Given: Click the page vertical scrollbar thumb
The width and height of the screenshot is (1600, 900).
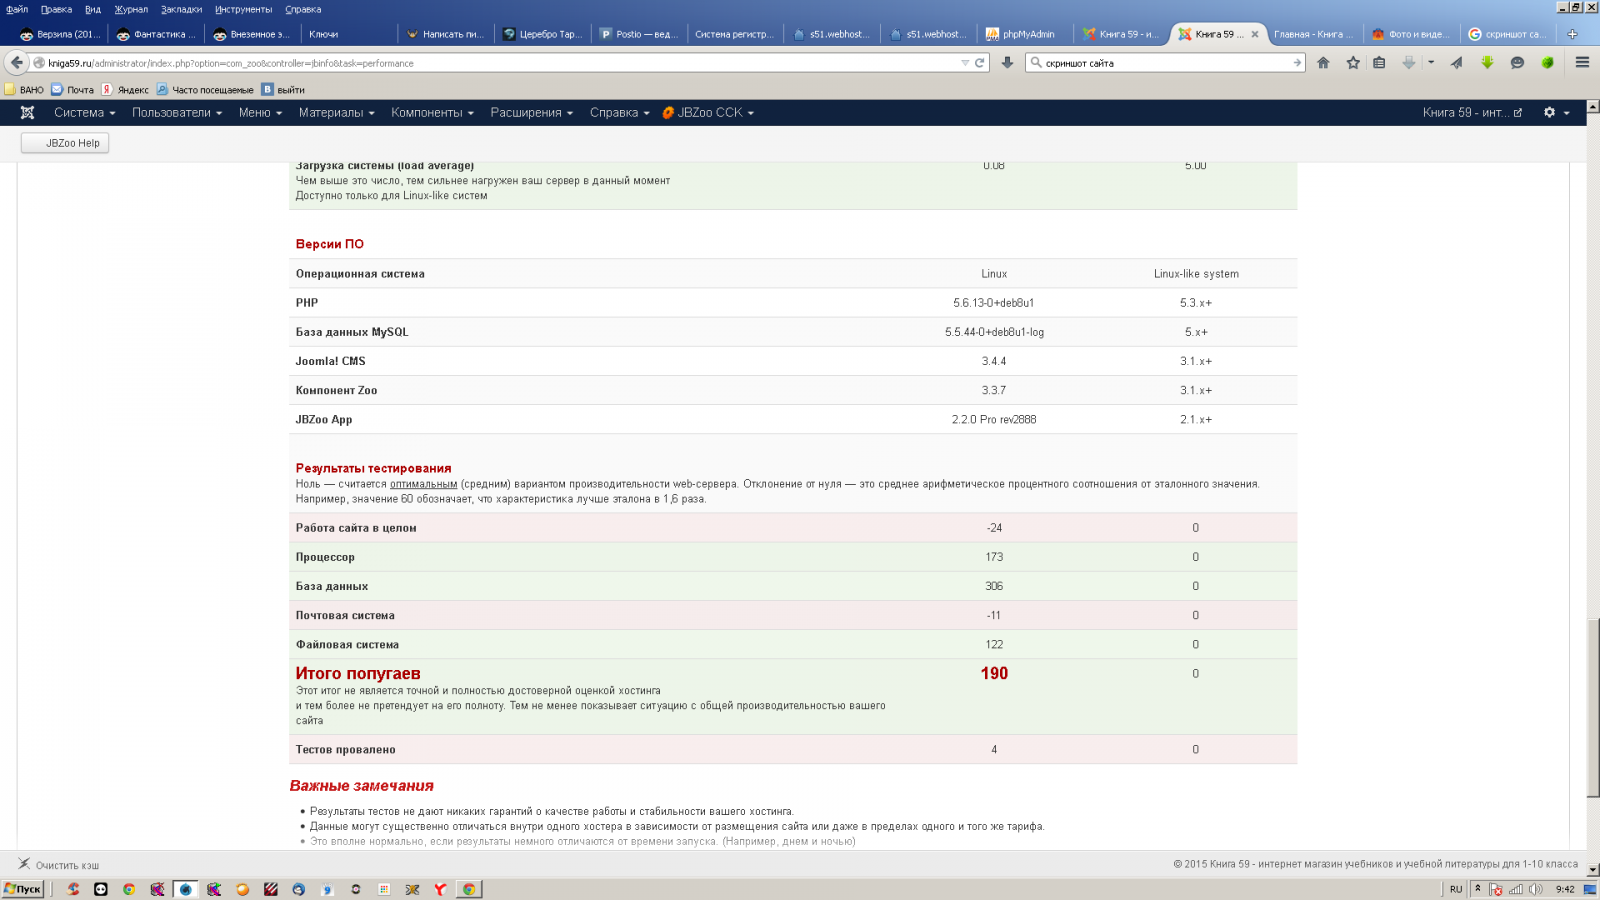Looking at the screenshot, I should 1593,708.
